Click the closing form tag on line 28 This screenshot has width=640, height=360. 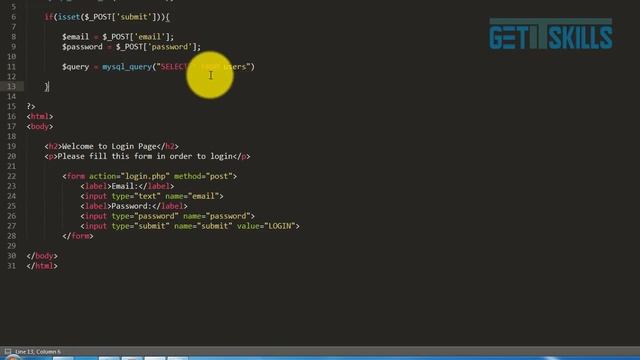point(78,236)
